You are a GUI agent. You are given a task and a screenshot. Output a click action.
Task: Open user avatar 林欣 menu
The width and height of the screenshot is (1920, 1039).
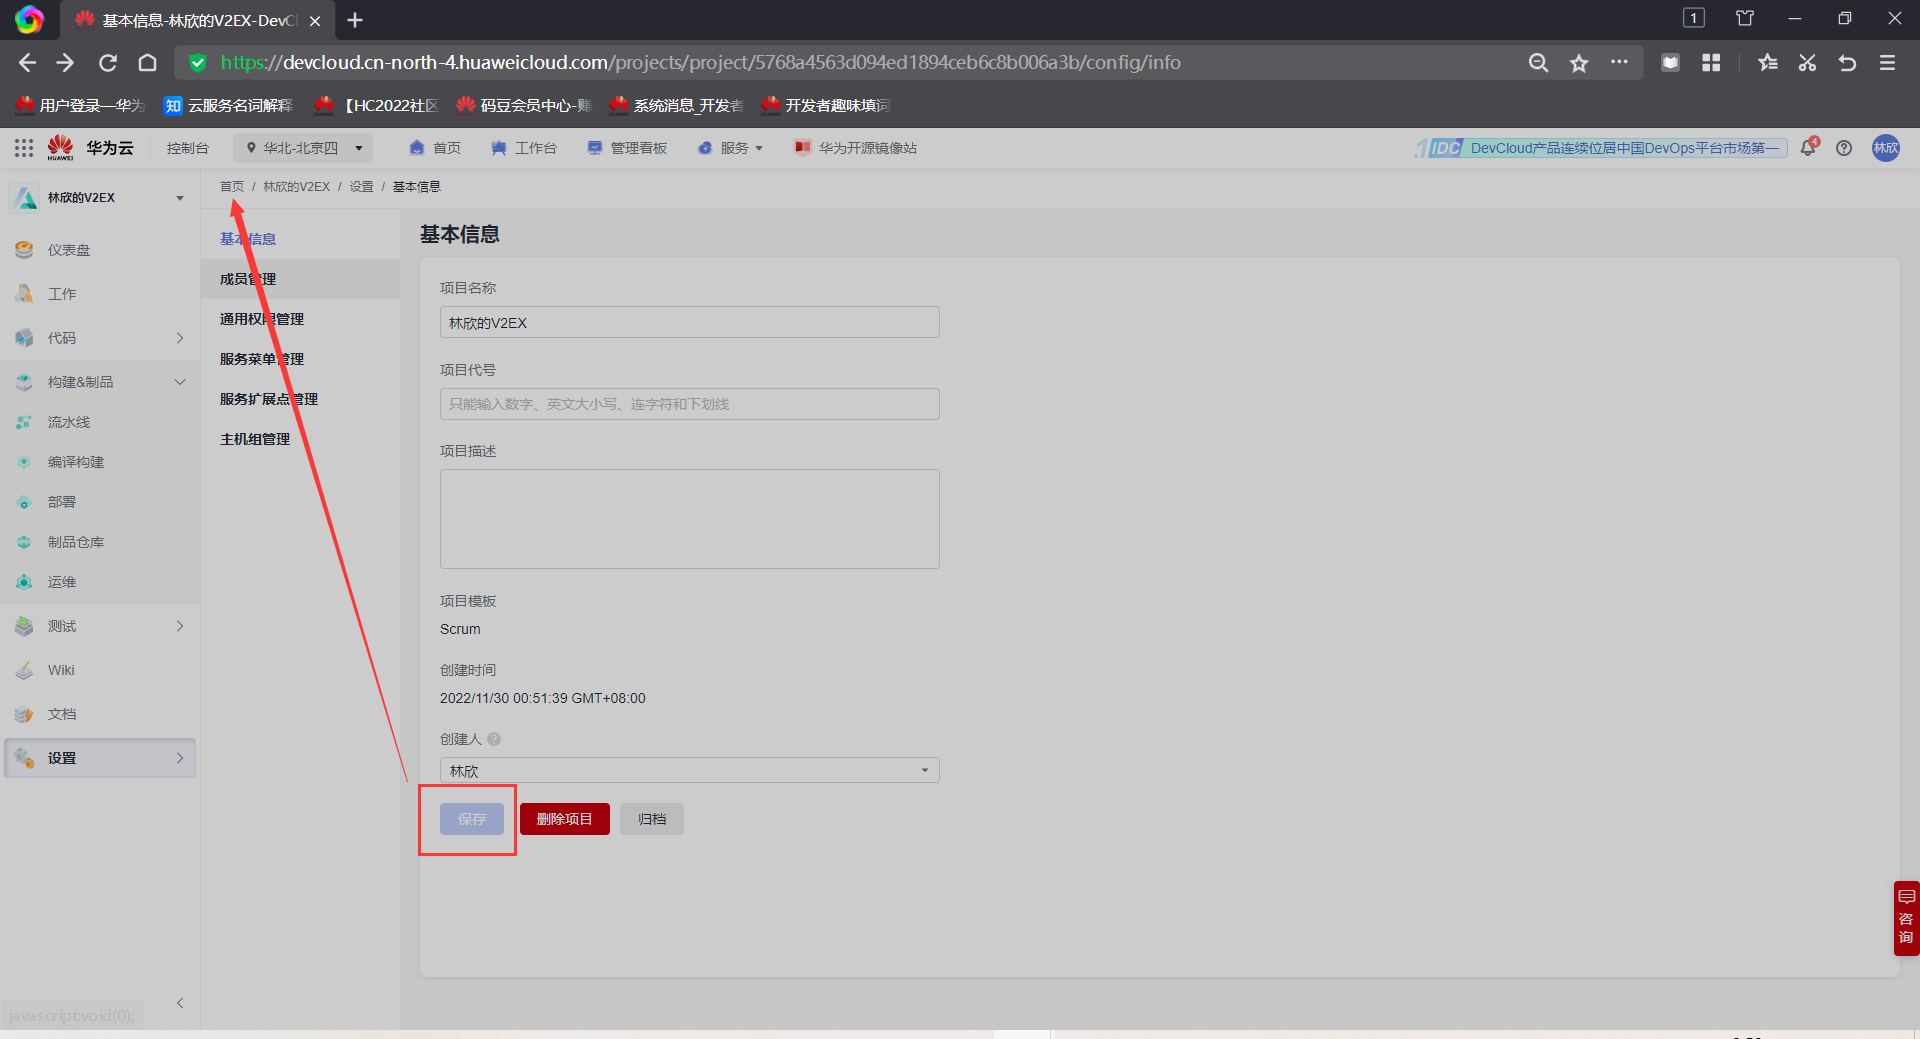1886,148
